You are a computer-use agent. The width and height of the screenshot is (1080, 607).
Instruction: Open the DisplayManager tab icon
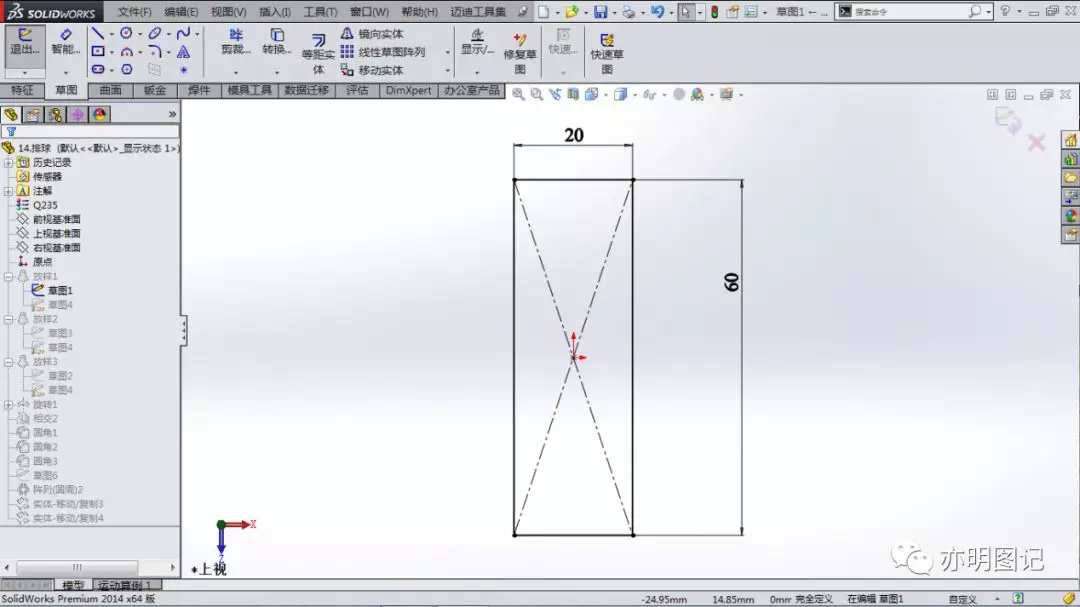pos(100,114)
